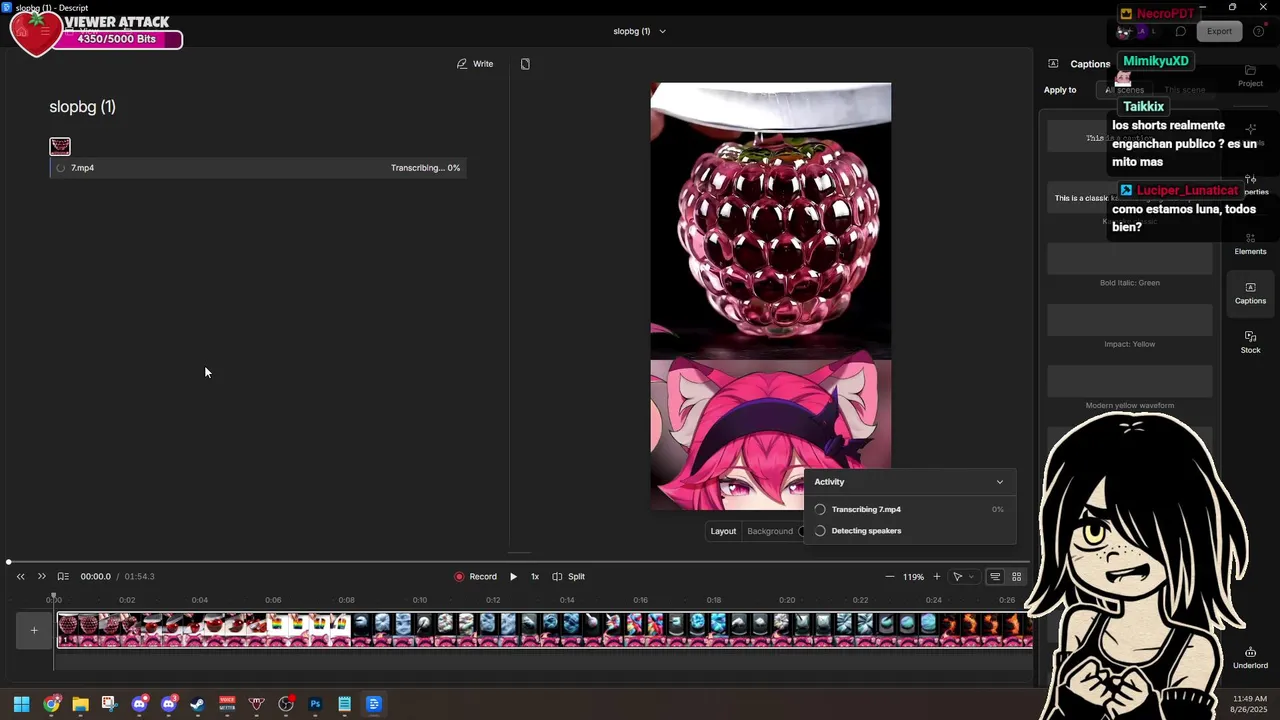The width and height of the screenshot is (1280, 720).
Task: Click the 0:10 mark on timeline ruler
Action: 420,600
